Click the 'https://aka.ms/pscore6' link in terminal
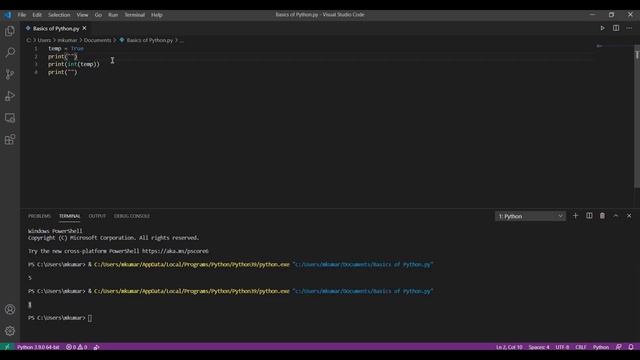Screen dimensions: 640x360 175,251
